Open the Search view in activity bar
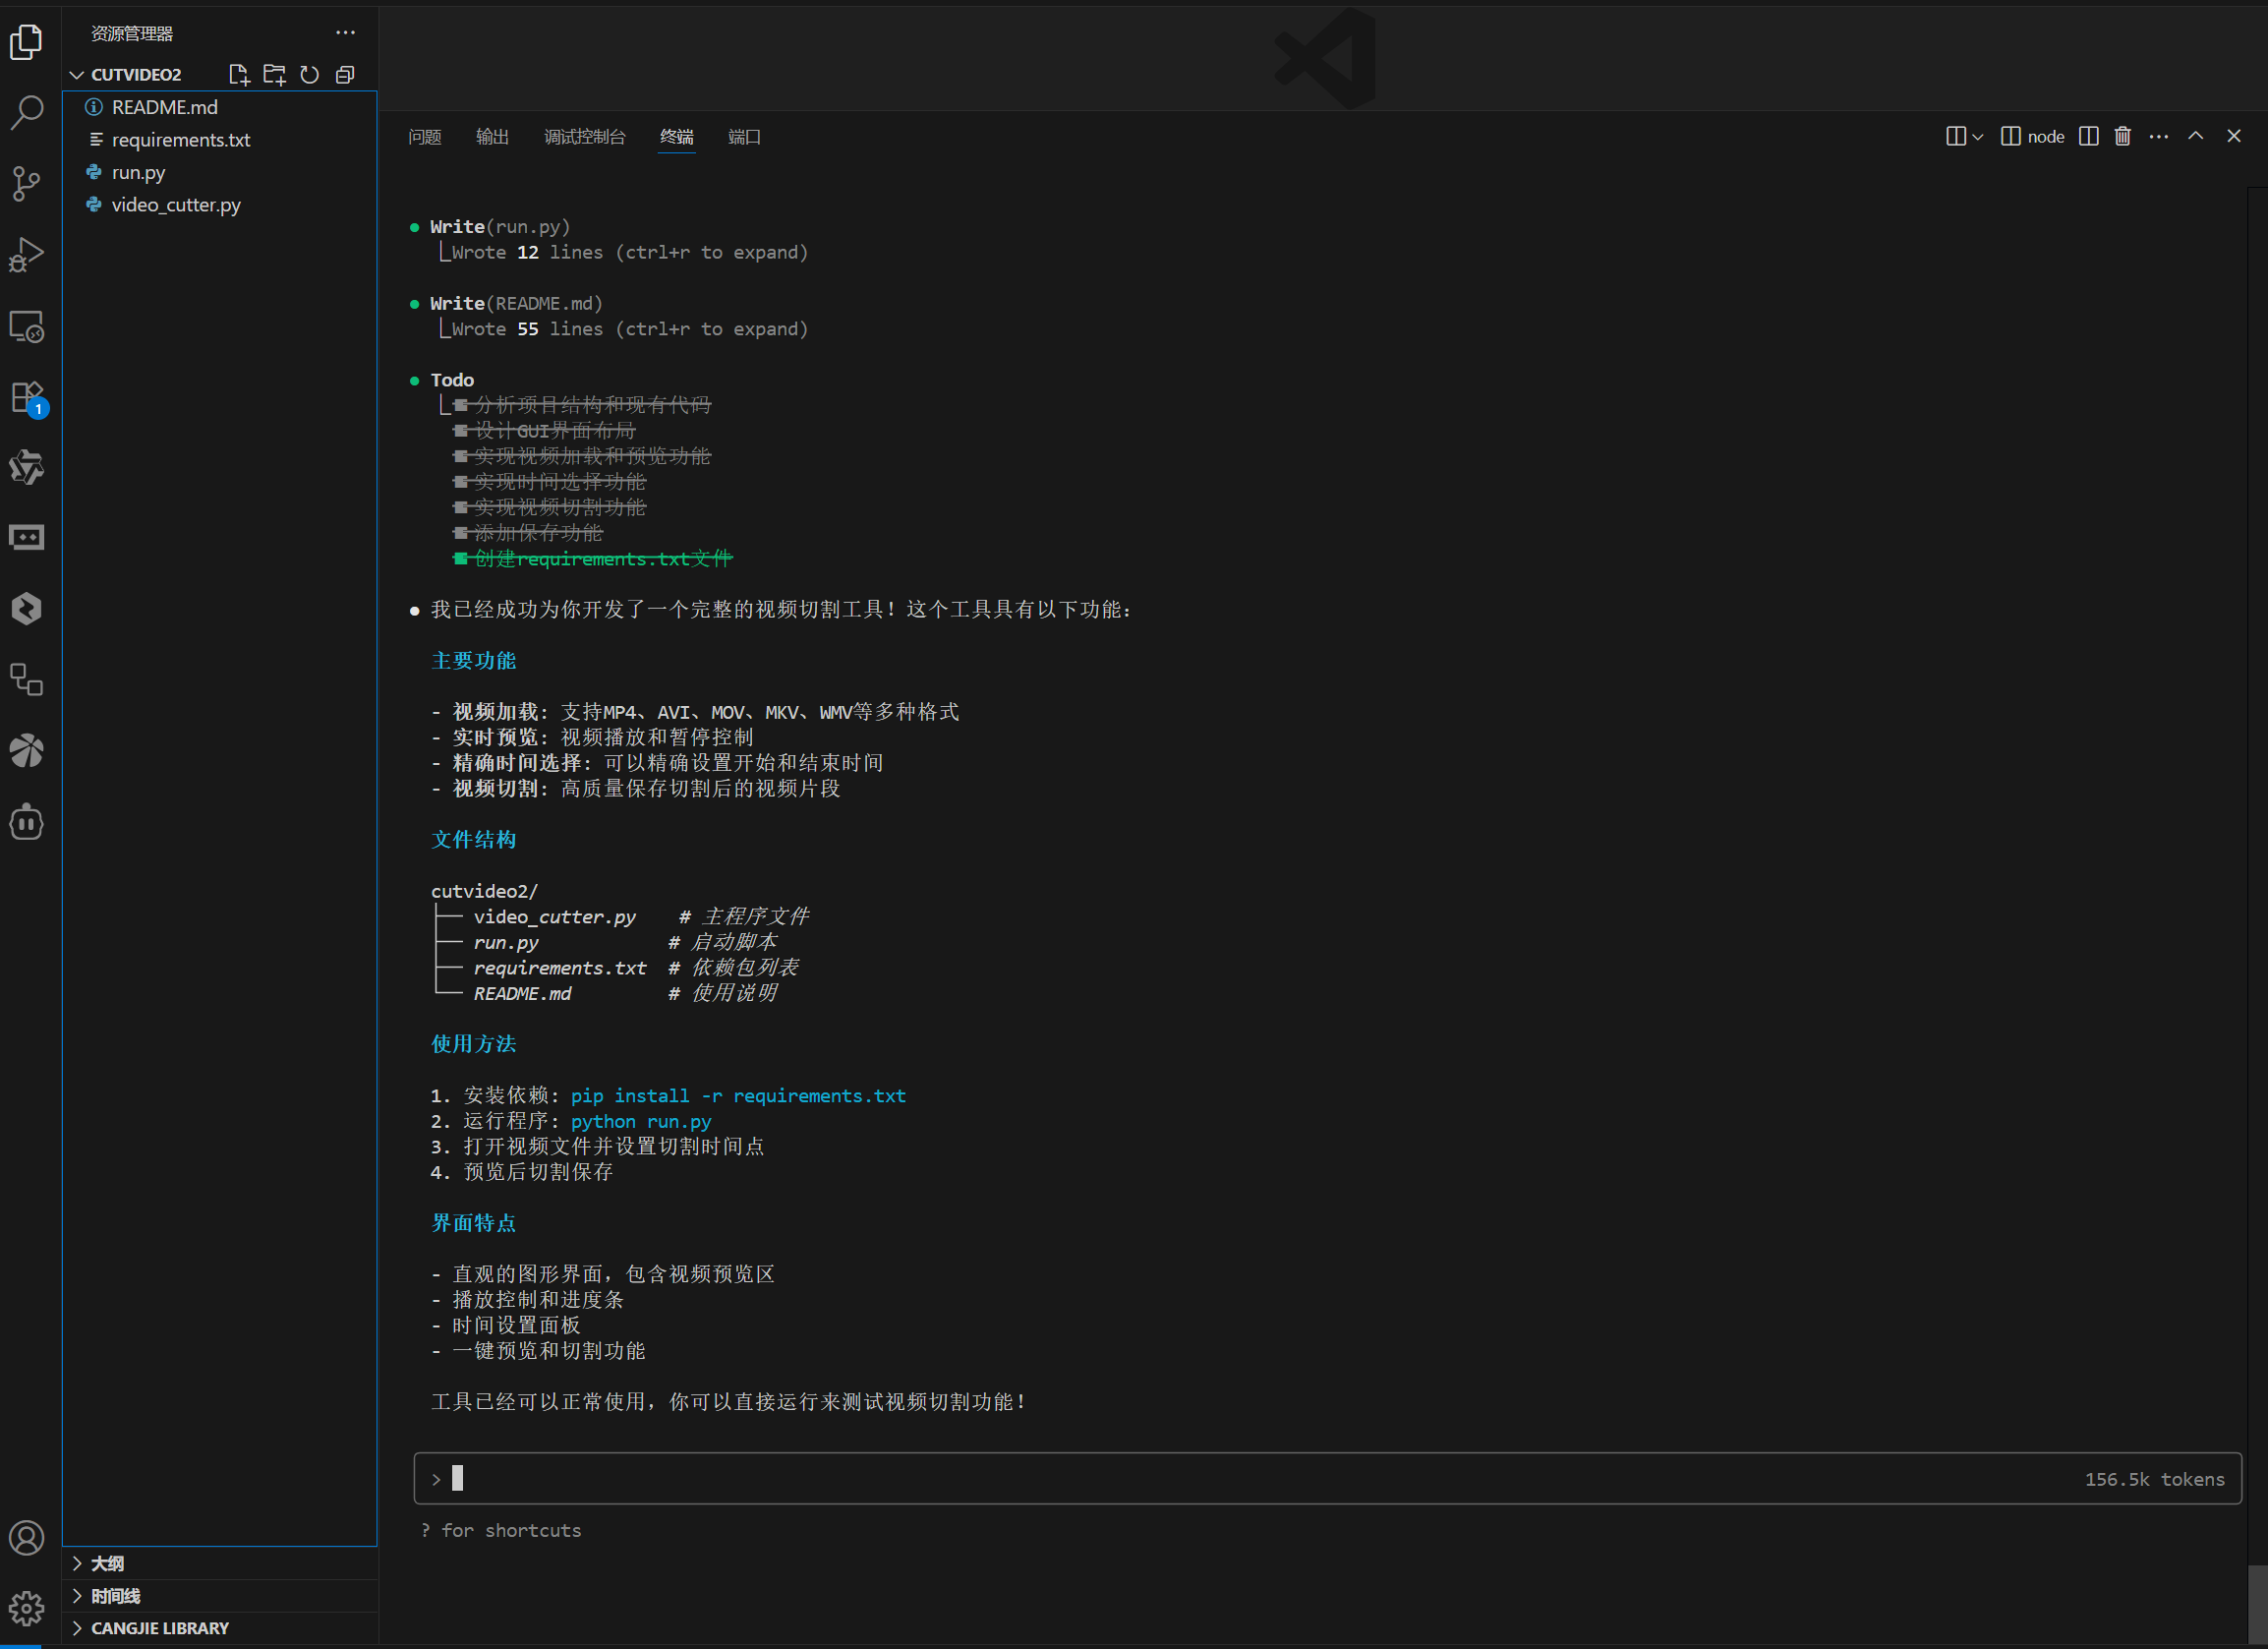 pos(27,112)
